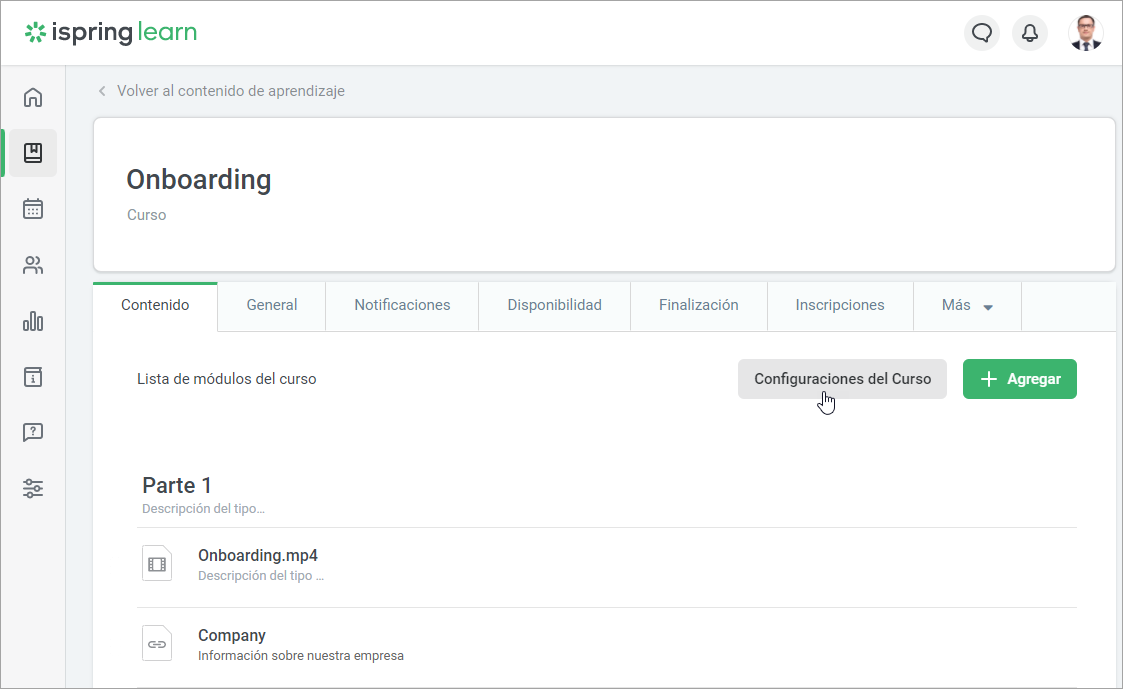The height and width of the screenshot is (689, 1123).
Task: Open the notifications bell icon
Action: click(x=1030, y=33)
